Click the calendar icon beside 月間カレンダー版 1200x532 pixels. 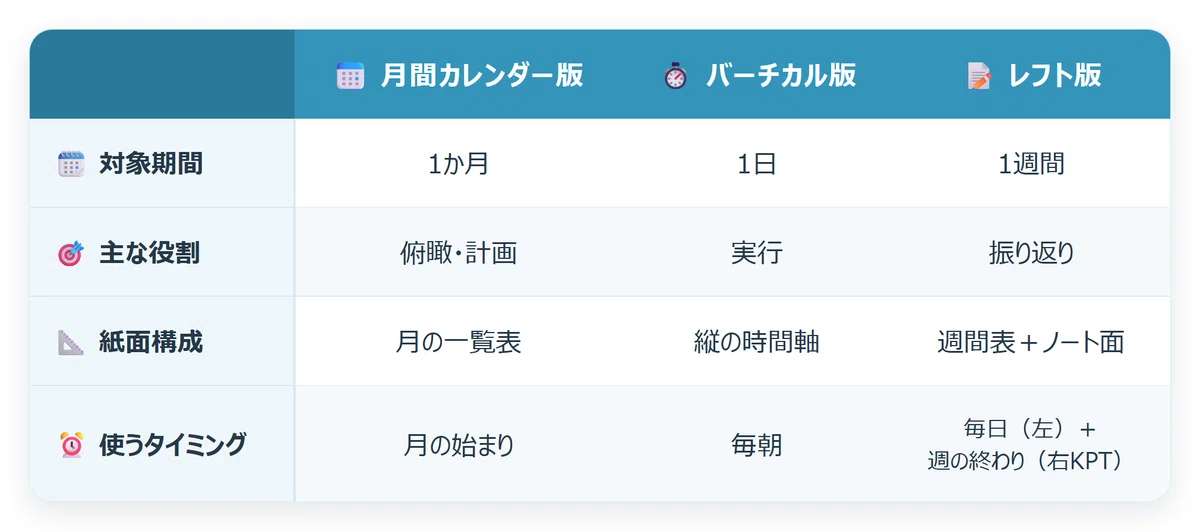click(x=350, y=76)
